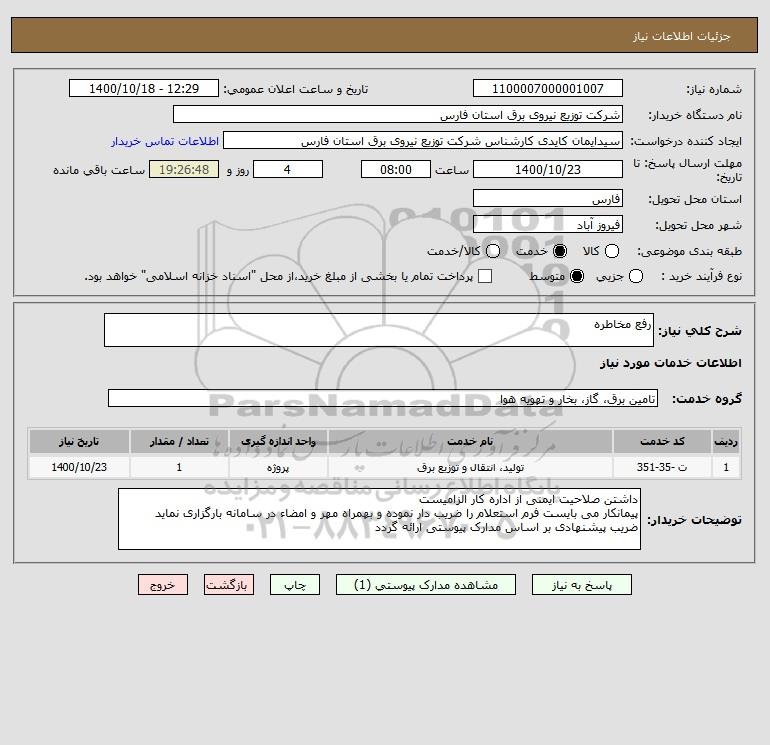Image resolution: width=770 pixels, height=745 pixels.
Task: Select the خدمت radio button
Action: 560,251
